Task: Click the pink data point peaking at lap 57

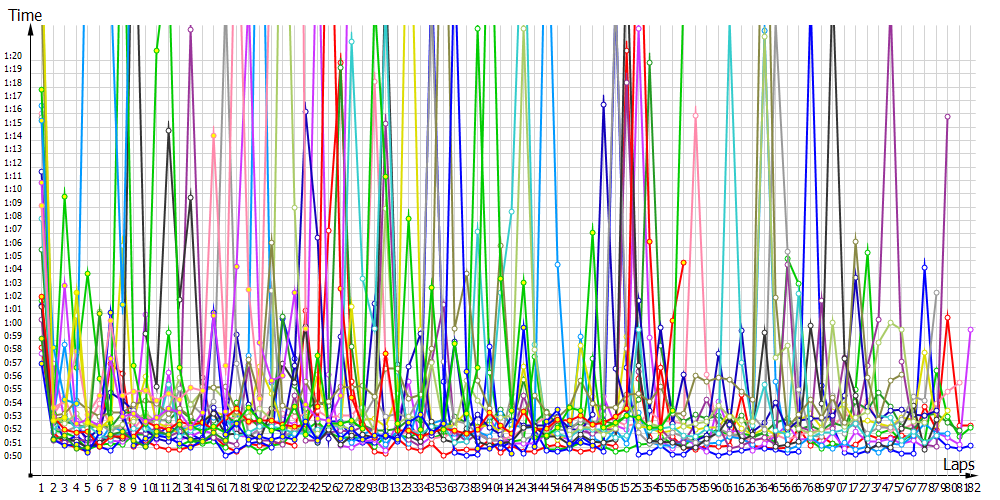Action: [695, 116]
